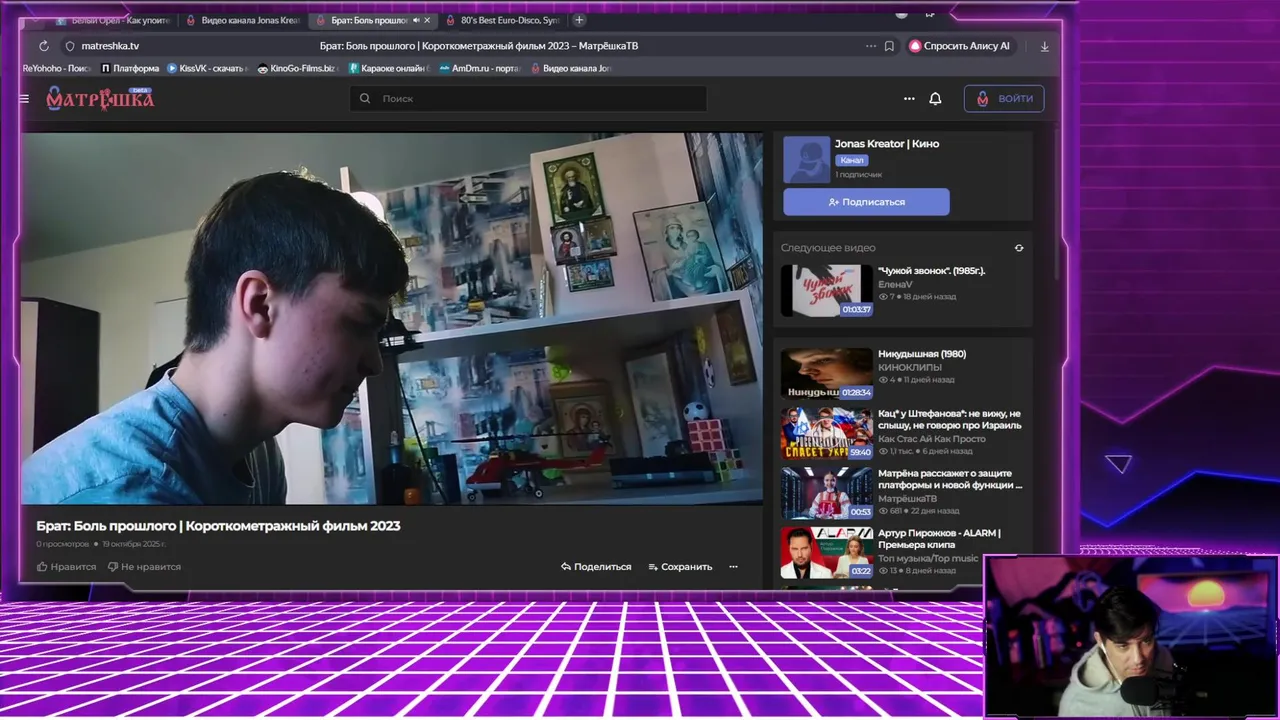Open the KissVK bookmark

pos(208,68)
